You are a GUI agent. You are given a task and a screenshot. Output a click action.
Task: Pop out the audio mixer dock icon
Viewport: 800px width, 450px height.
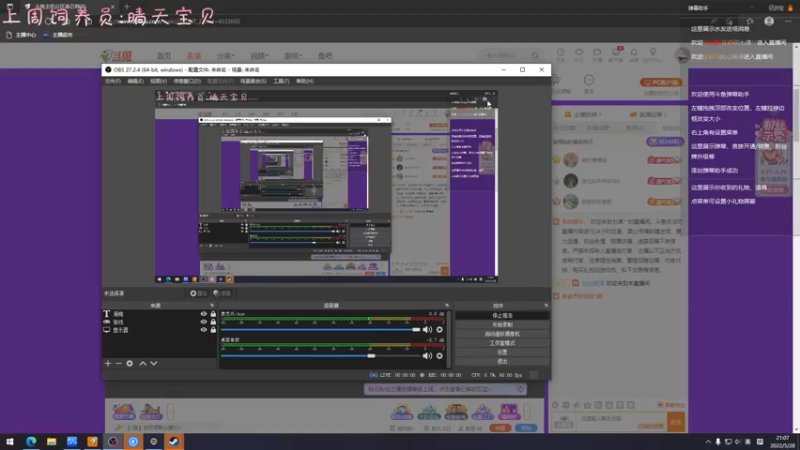[x=447, y=306]
